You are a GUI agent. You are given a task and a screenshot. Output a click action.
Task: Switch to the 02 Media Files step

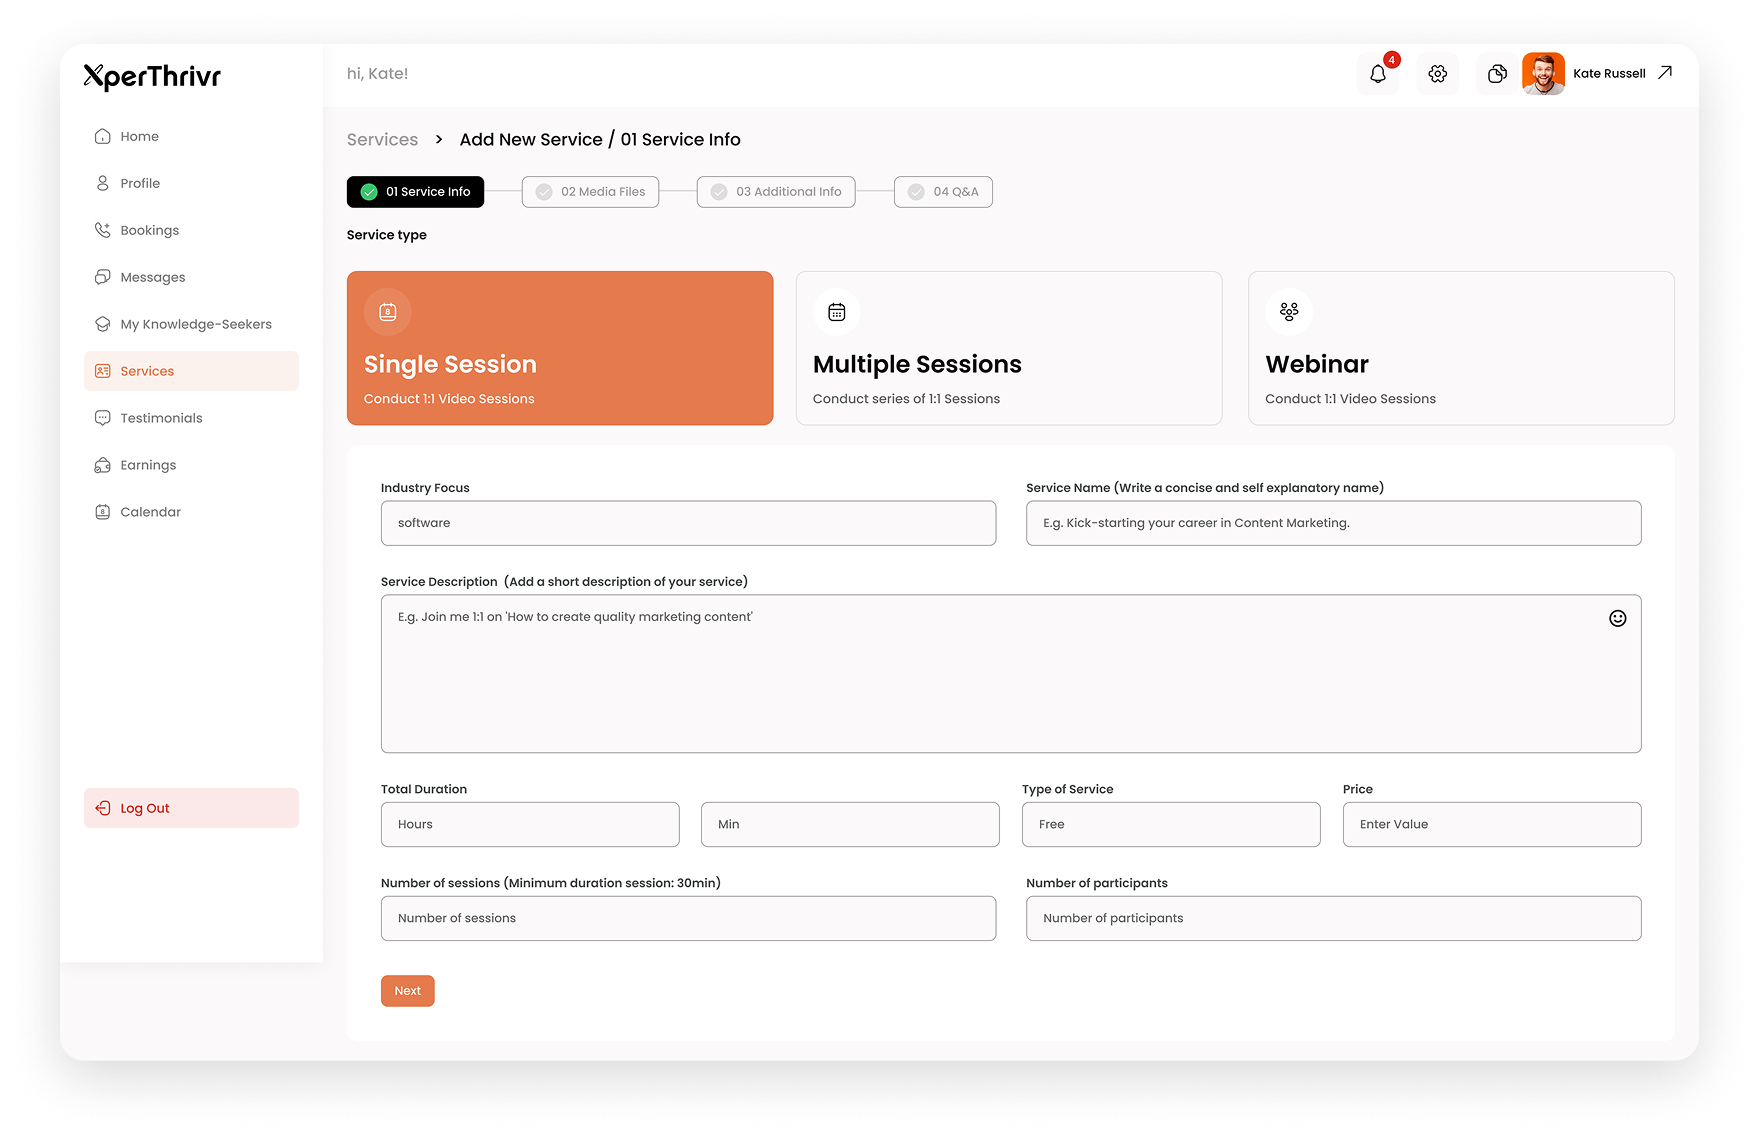tap(590, 191)
